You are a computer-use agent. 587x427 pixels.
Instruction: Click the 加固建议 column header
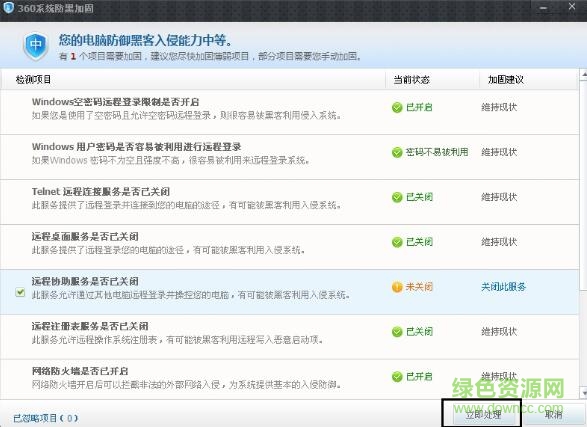point(506,79)
